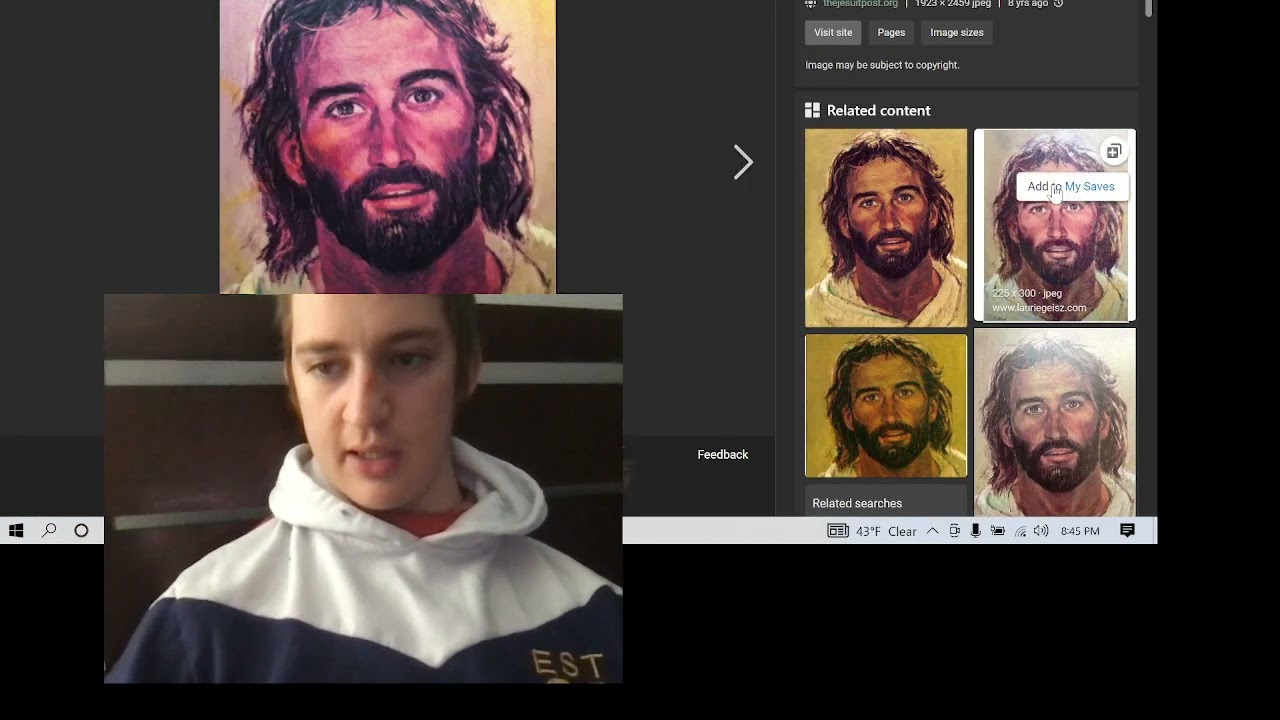This screenshot has height=720, width=1280.
Task: Click the side panel scrollbar thumb
Action: coord(1149,8)
